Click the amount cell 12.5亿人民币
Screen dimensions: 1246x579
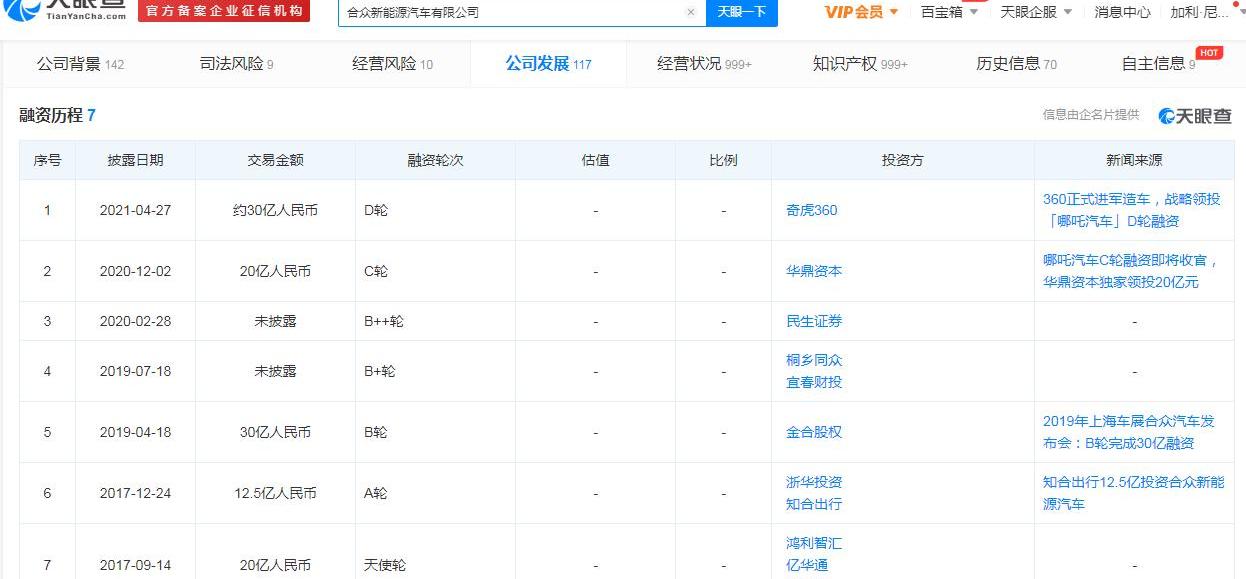[x=275, y=493]
